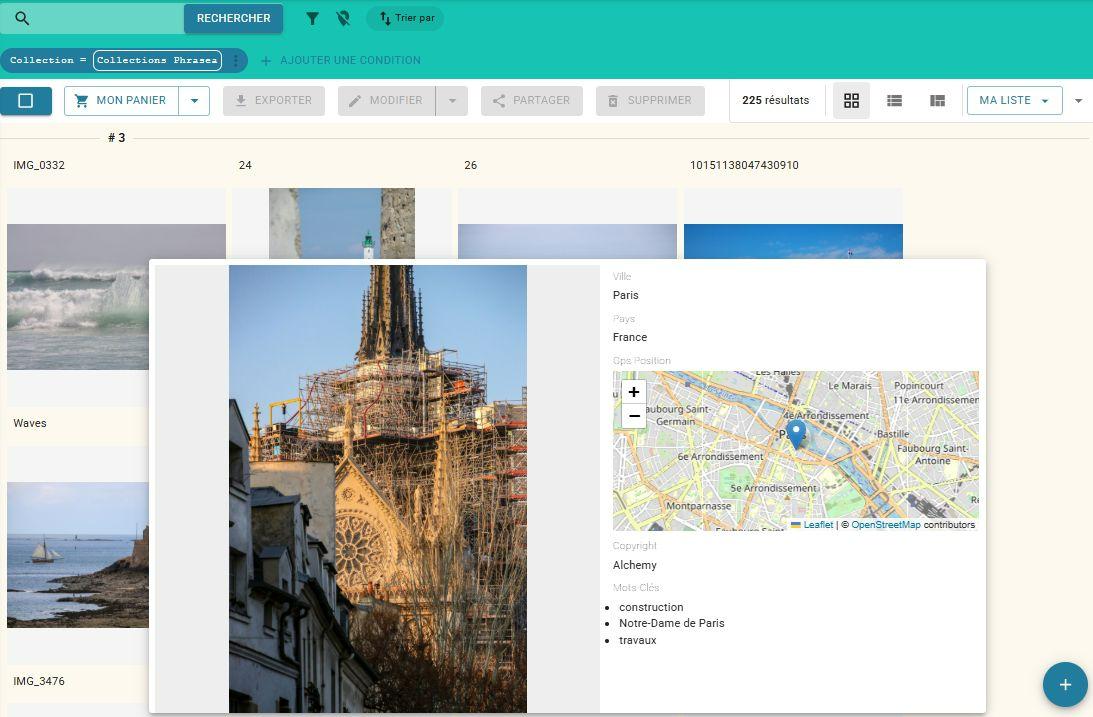Image resolution: width=1093 pixels, height=717 pixels.
Task: Expand the Modifier dropdown arrow
Action: tap(452, 101)
